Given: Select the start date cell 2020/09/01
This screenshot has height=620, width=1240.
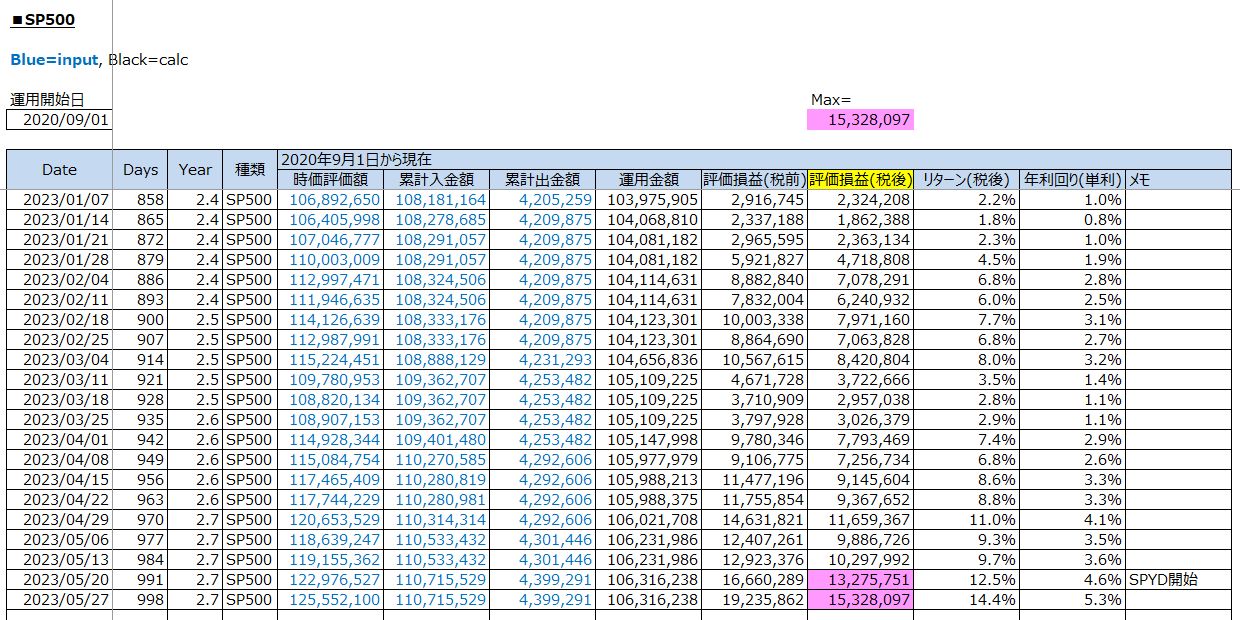Looking at the screenshot, I should [59, 120].
